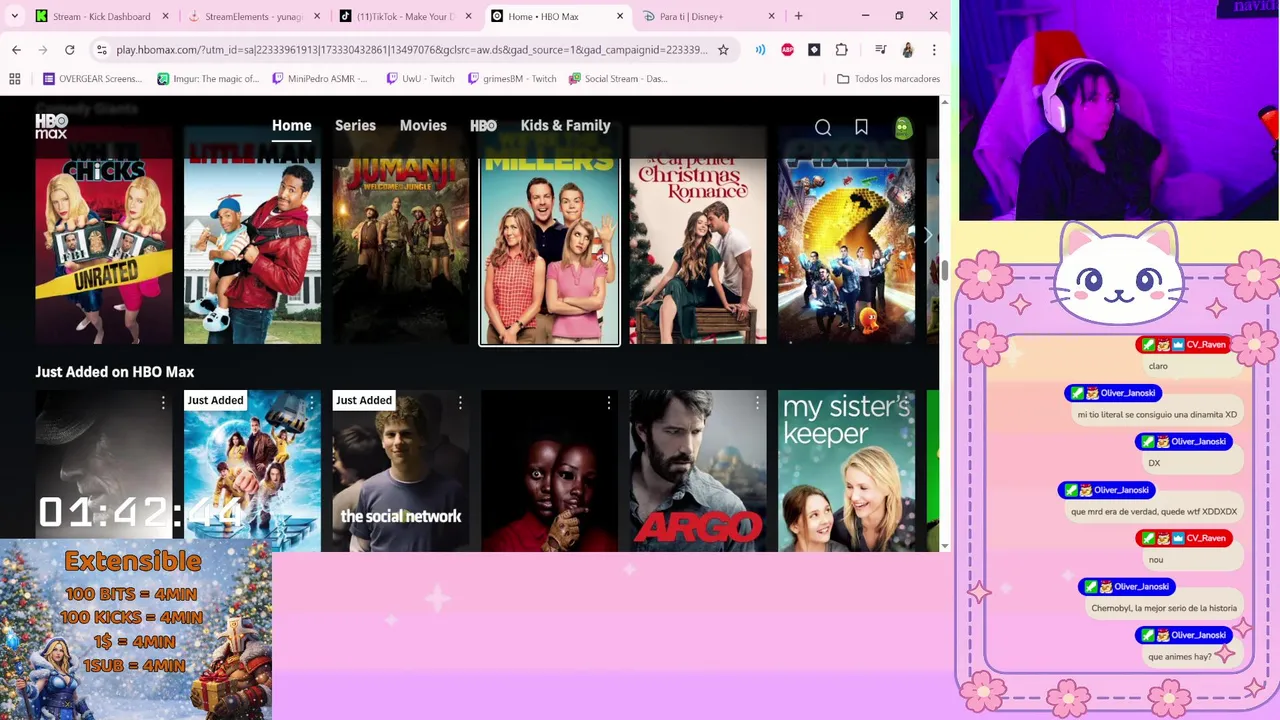Open options menu on The Social Network poster
This screenshot has width=1280, height=720.
[459, 402]
